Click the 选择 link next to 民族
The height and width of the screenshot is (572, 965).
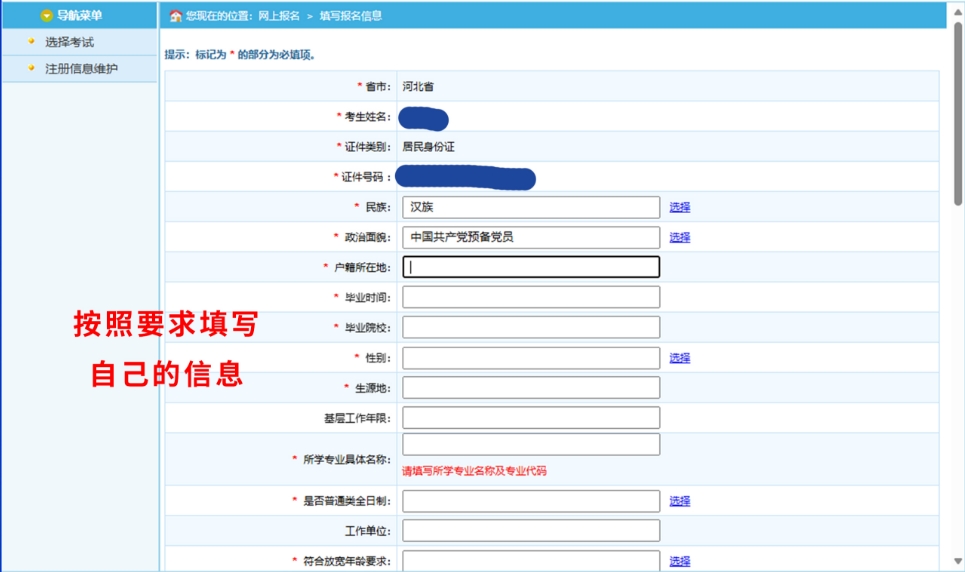tap(680, 207)
